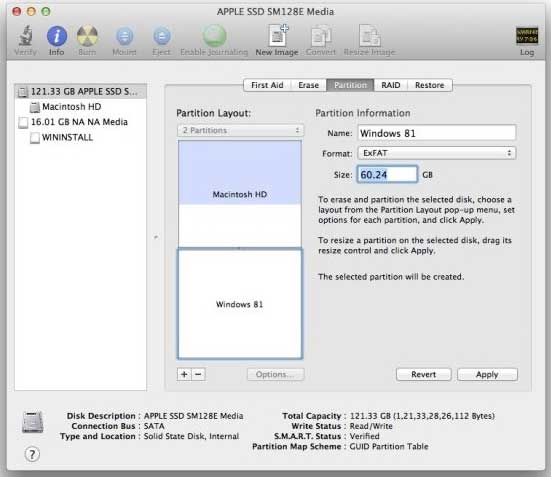Select Macintosh HD volume in sidebar
551x477 pixels.
click(72, 107)
